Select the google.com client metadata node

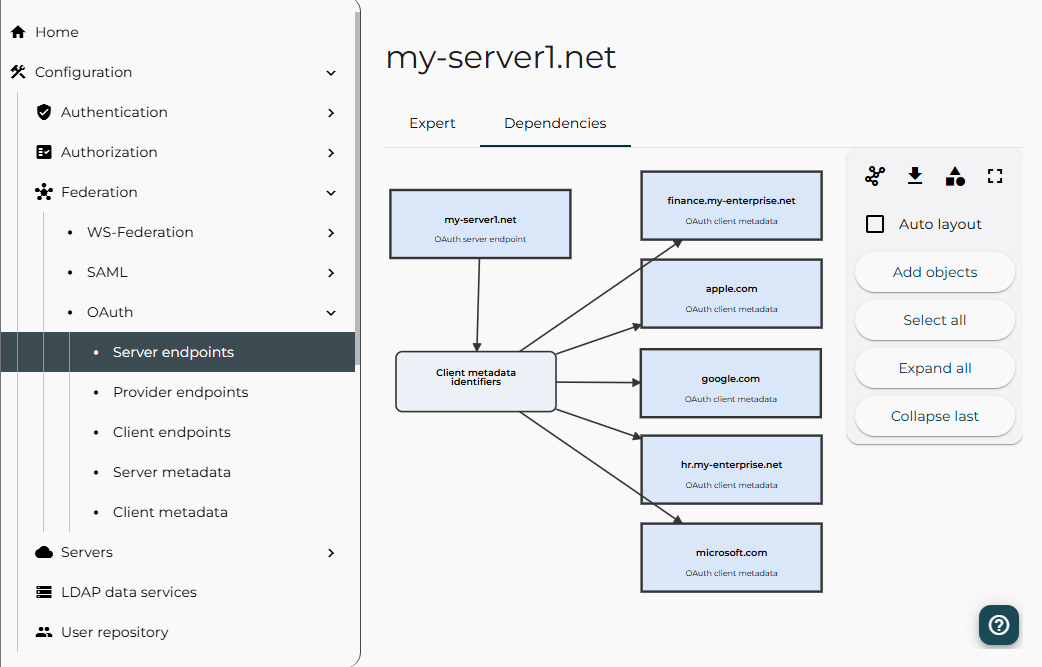pyautogui.click(x=730, y=383)
